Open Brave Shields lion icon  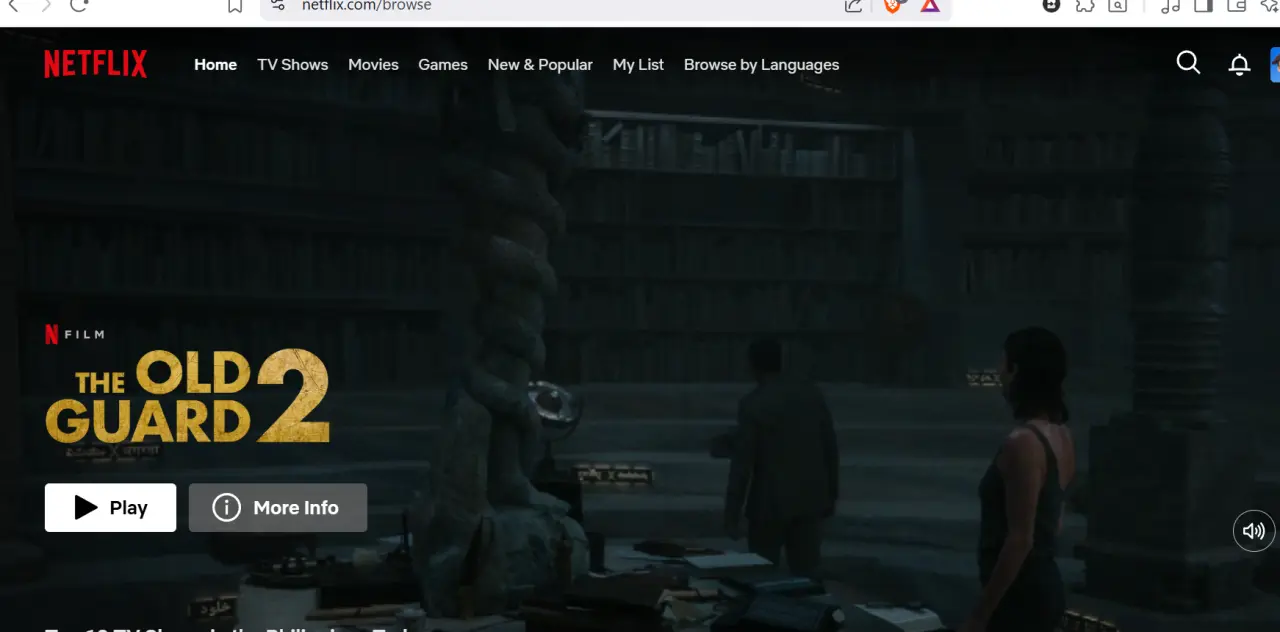[893, 5]
